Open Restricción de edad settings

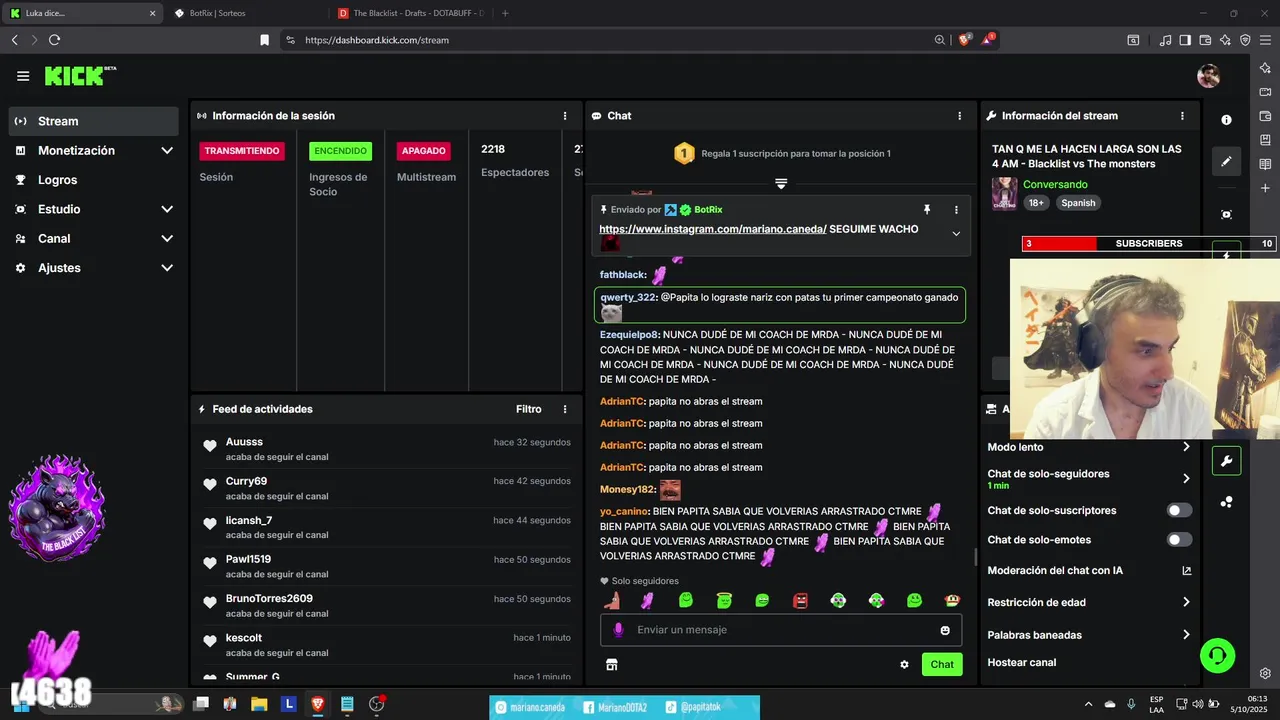(x=1089, y=602)
